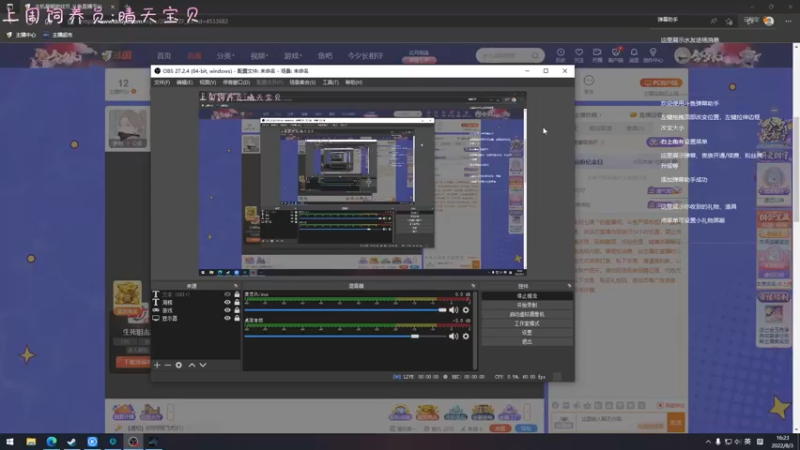Adjust the 桌面音频 volume slider
This screenshot has height=450, width=800.
click(345, 336)
